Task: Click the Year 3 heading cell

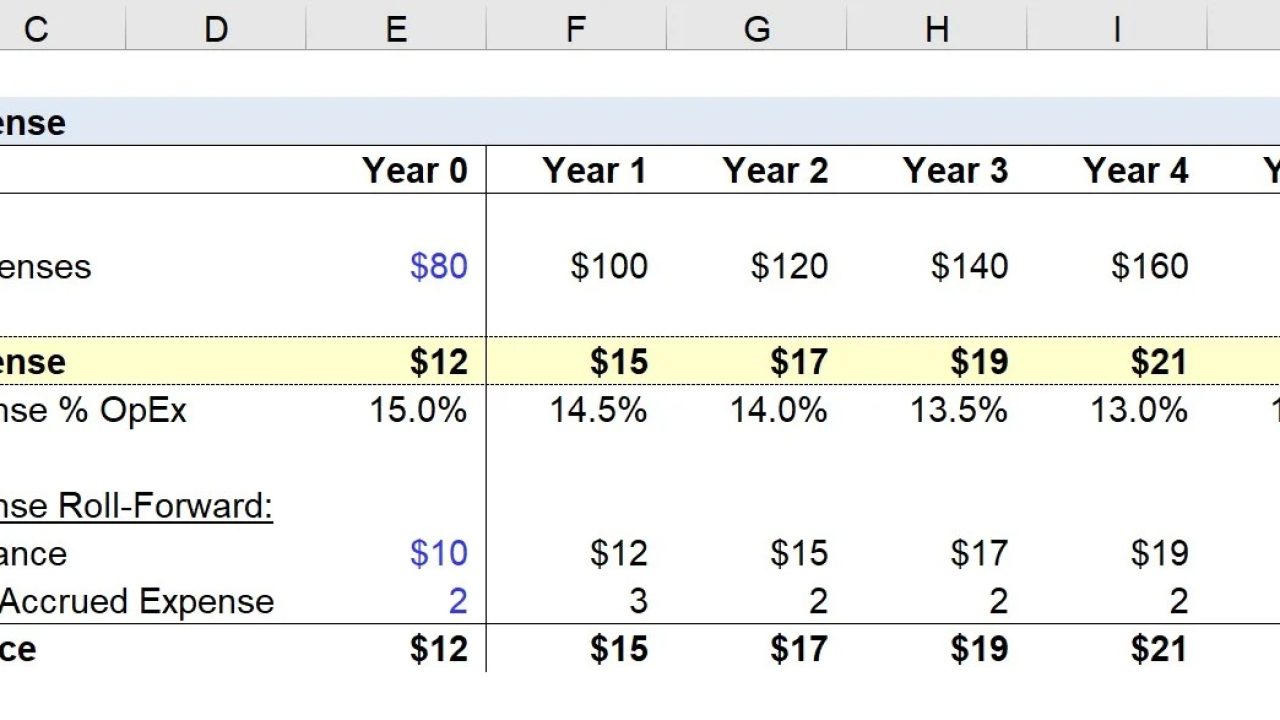Action: point(955,171)
